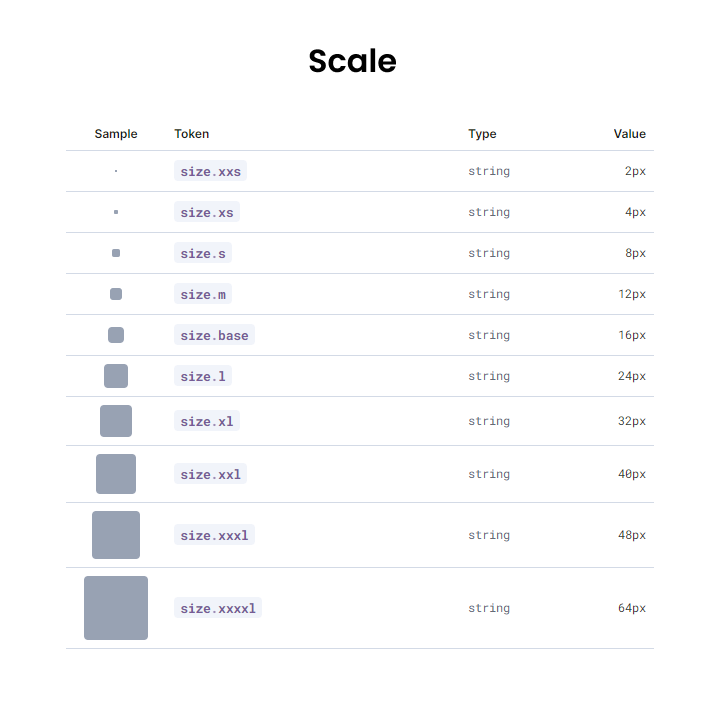The image size is (705, 703).
Task: Click the Type column header
Action: point(482,134)
